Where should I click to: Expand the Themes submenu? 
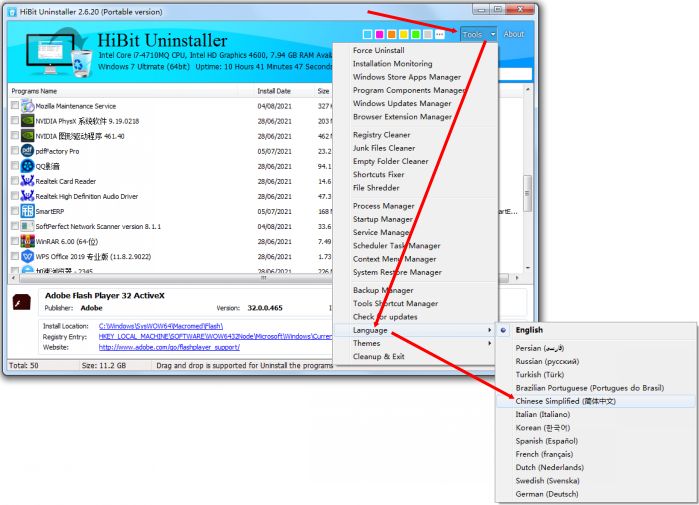(415, 343)
